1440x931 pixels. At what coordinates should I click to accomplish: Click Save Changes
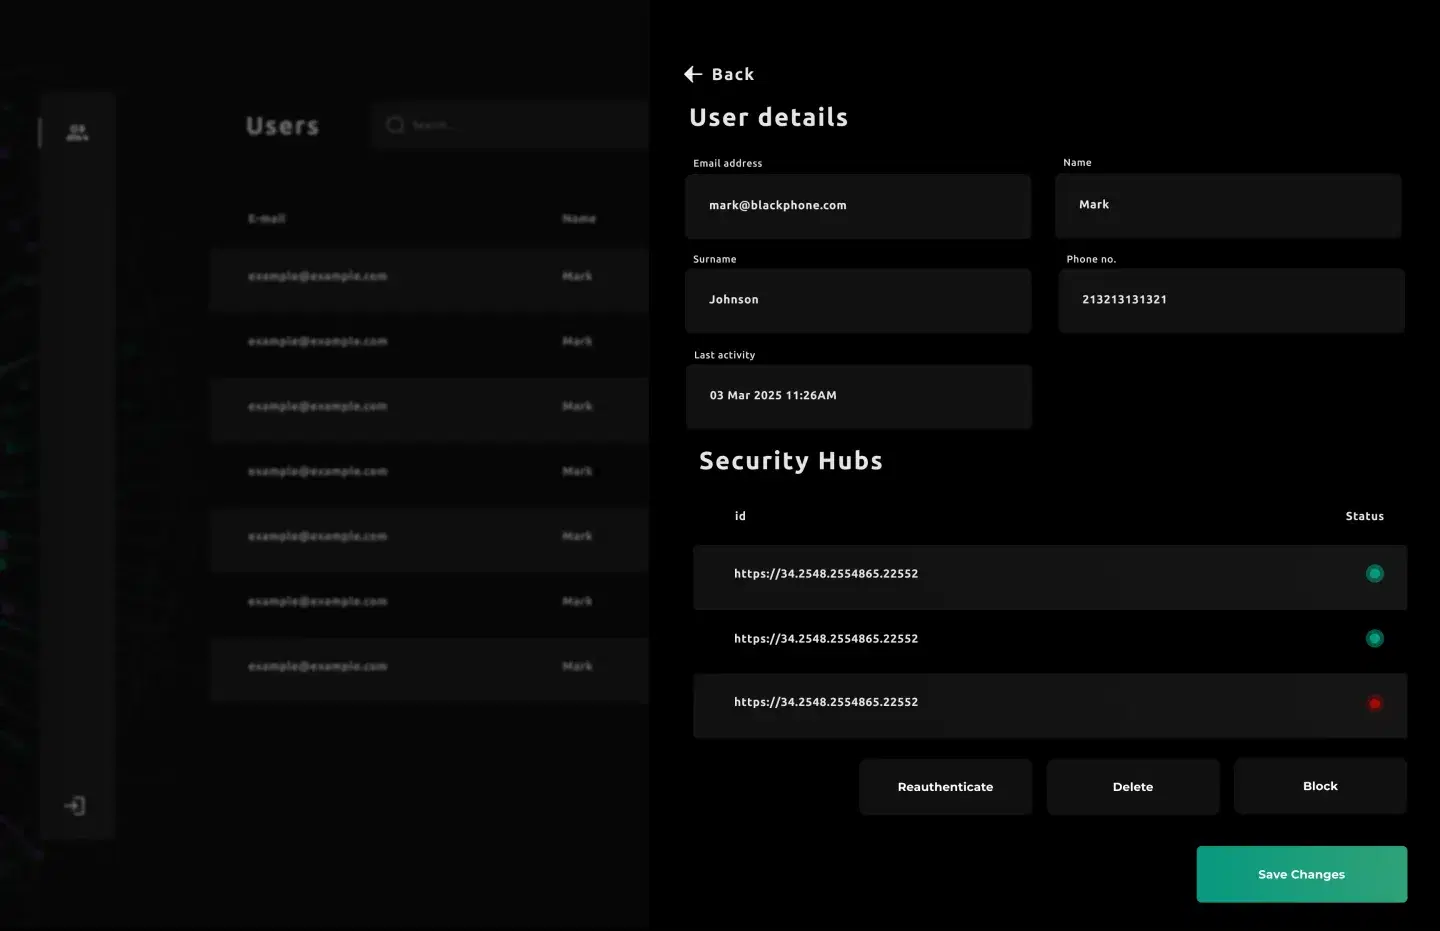(1302, 874)
